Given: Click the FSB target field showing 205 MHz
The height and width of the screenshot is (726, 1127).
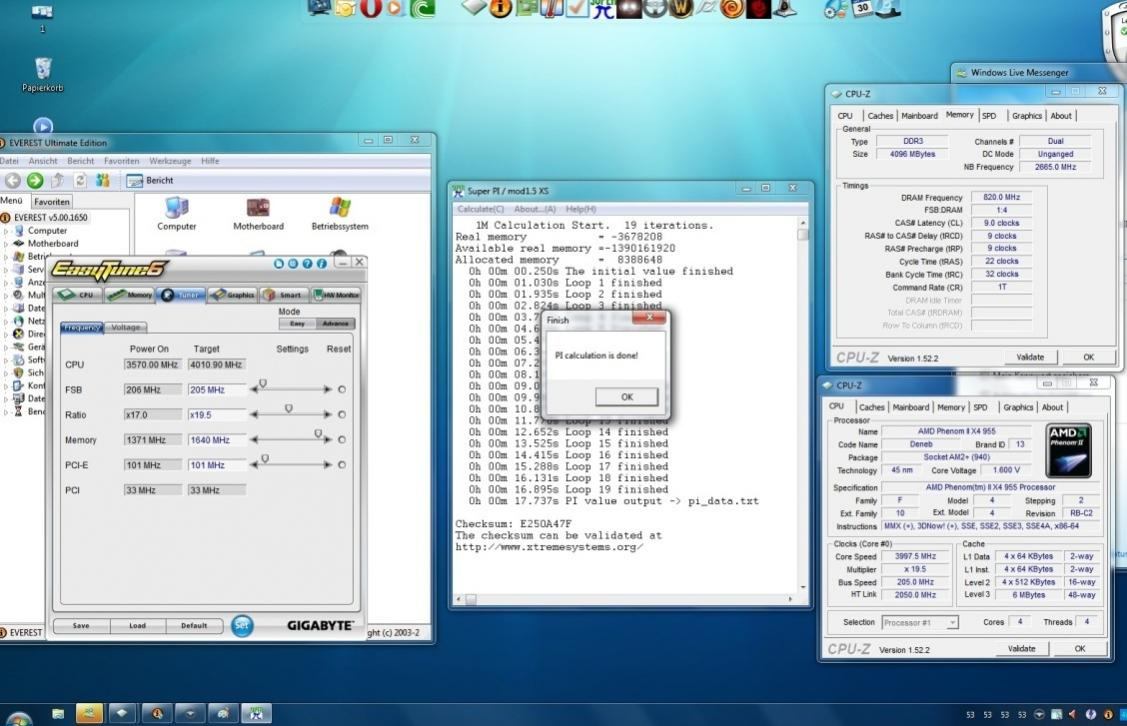Looking at the screenshot, I should [x=216, y=390].
